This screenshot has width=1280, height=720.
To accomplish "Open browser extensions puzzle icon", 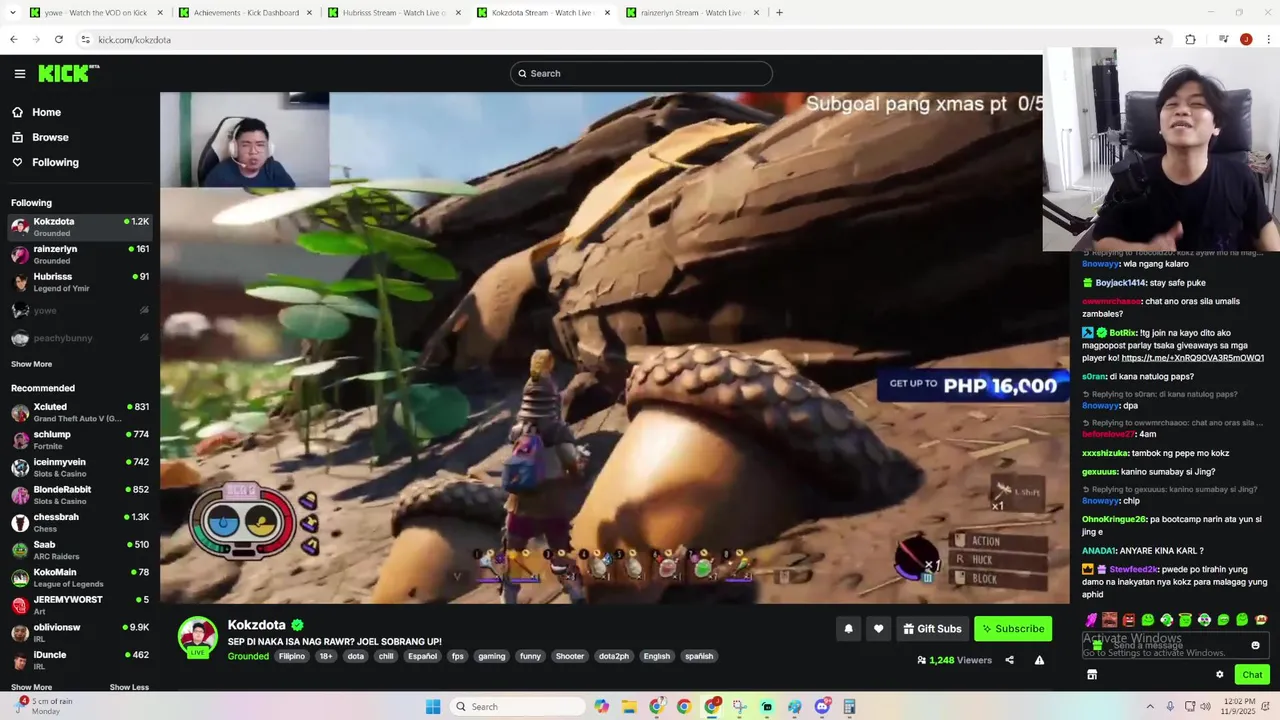I will 1190,40.
